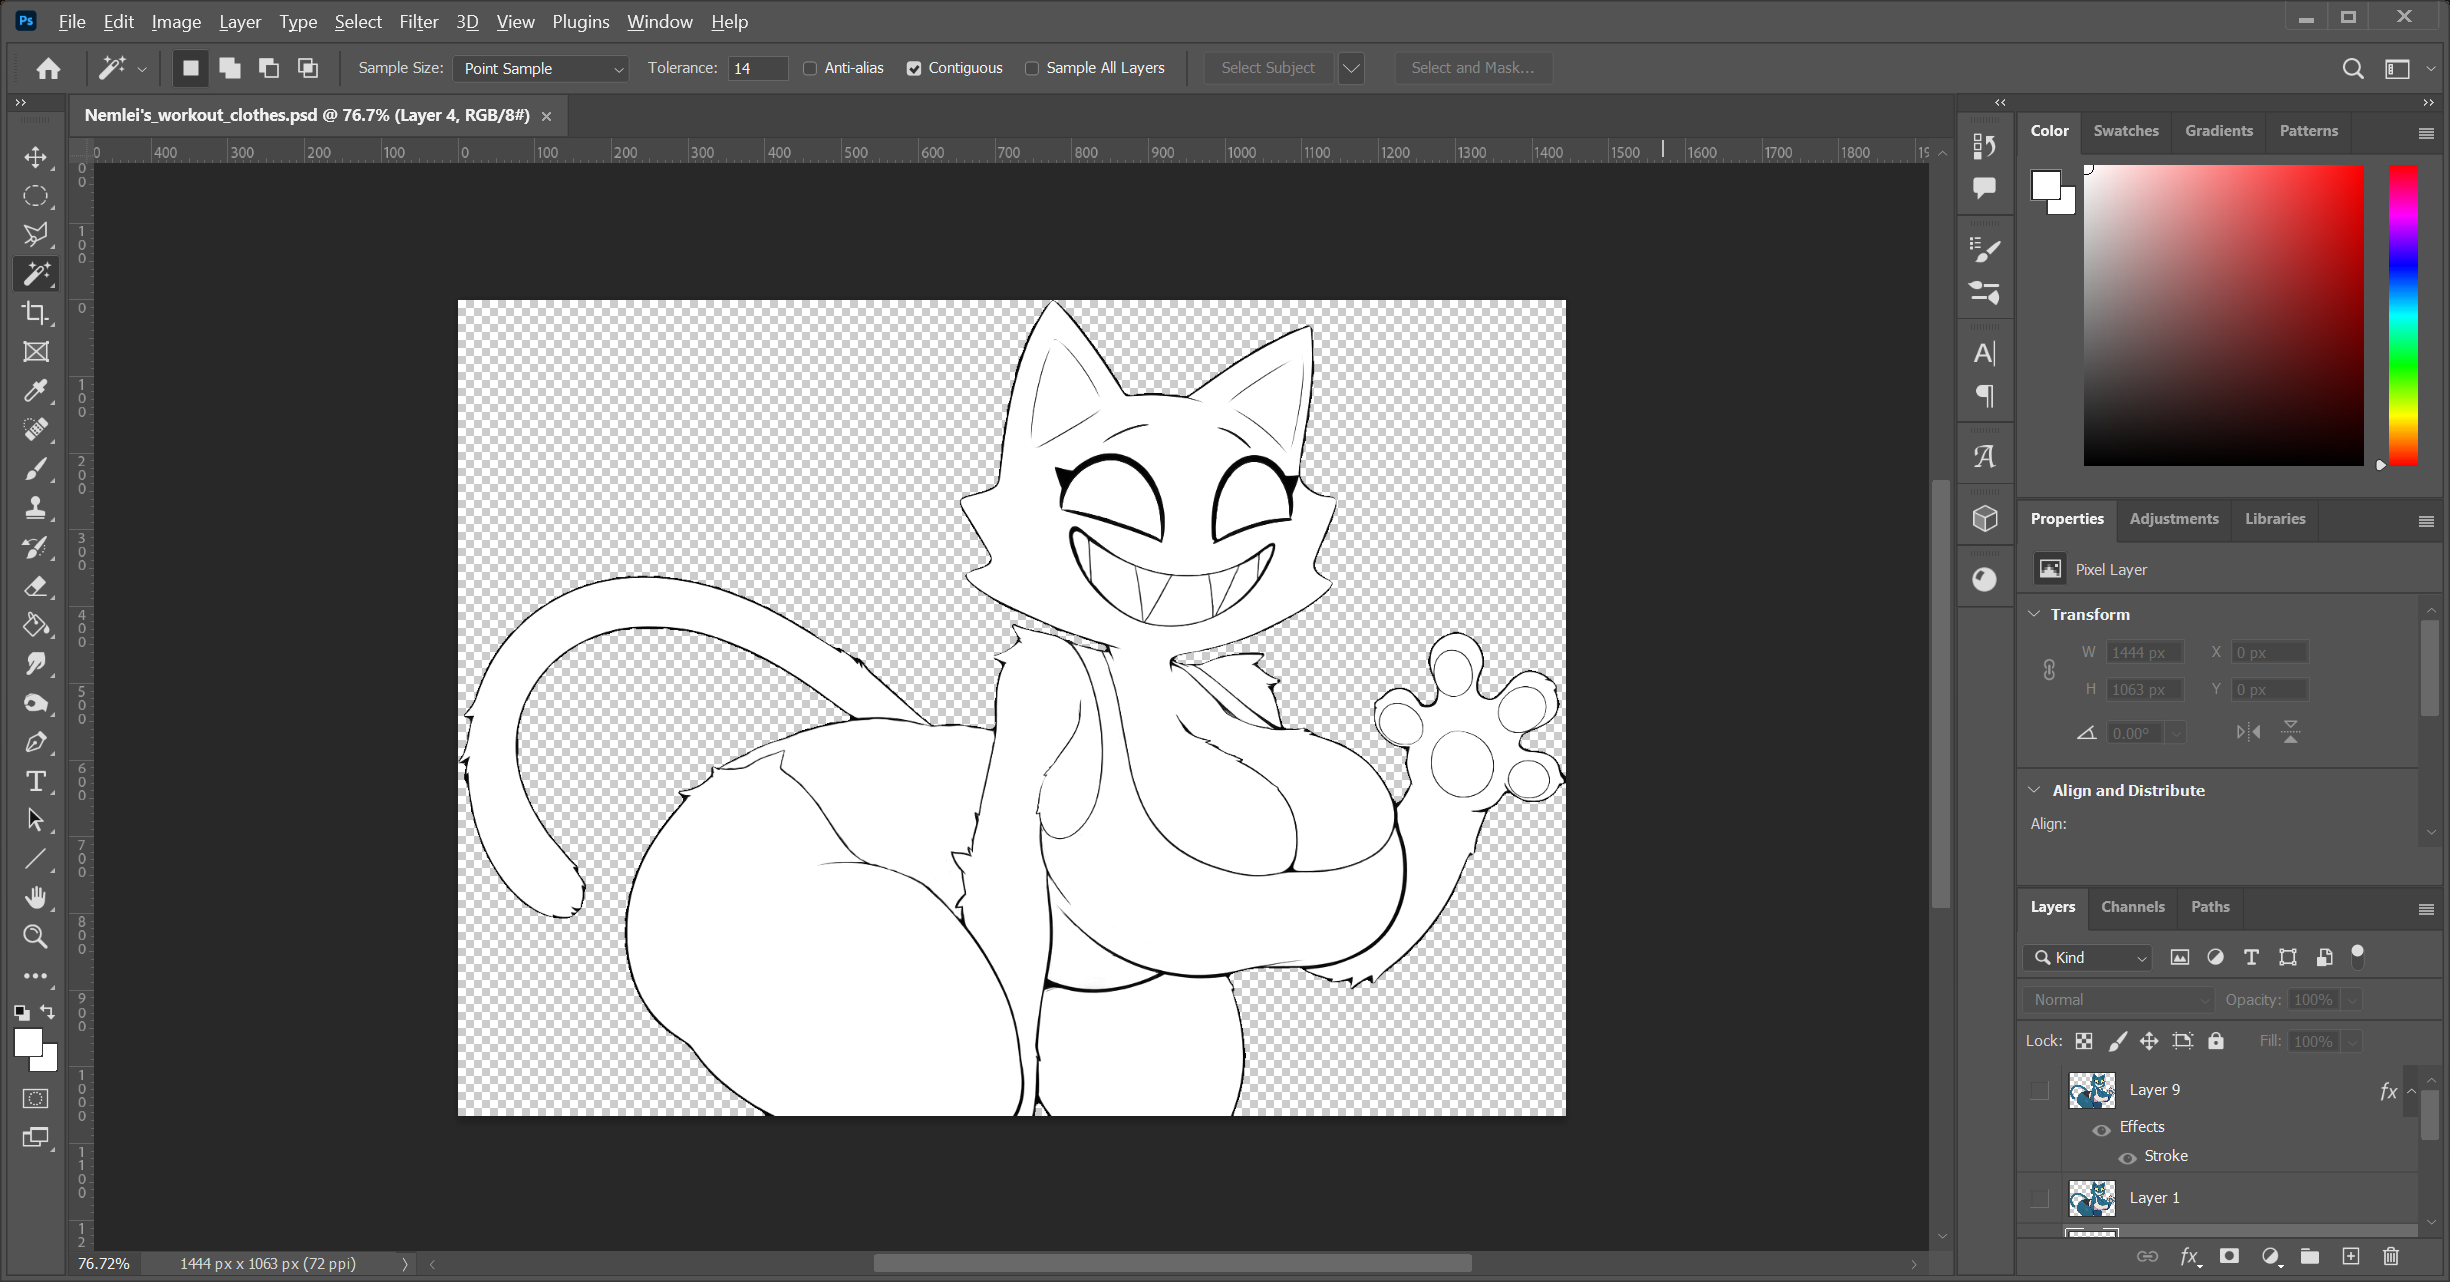Select the Eyedropper tool
2450x1282 pixels.
[36, 391]
